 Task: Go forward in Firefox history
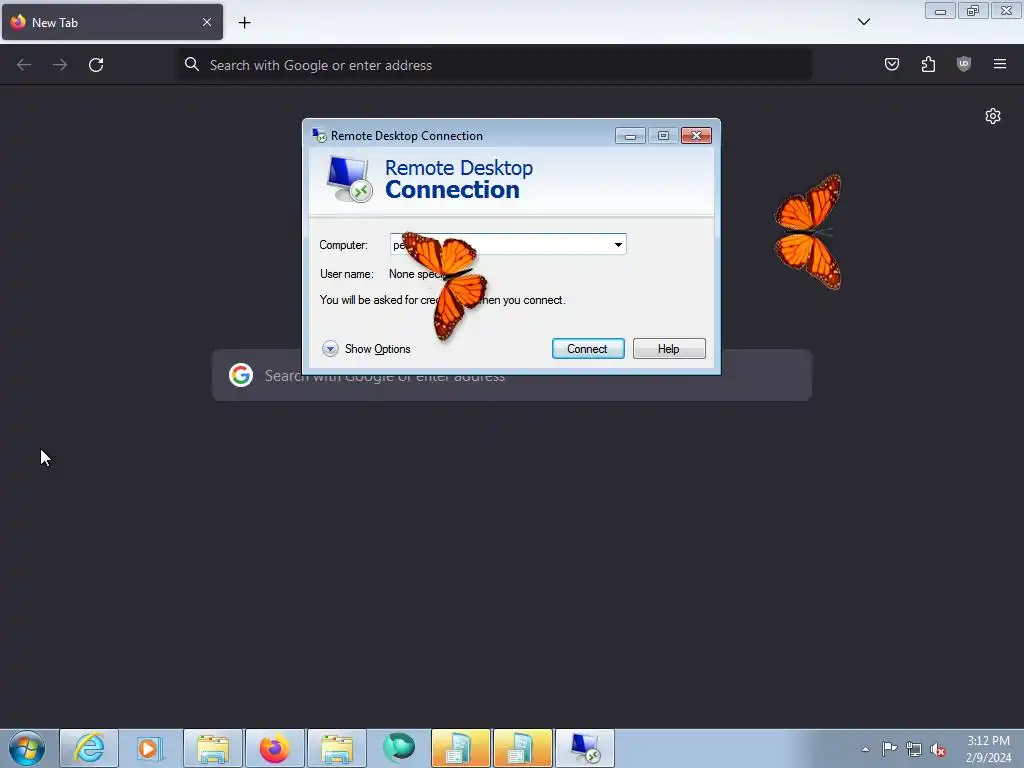60,65
